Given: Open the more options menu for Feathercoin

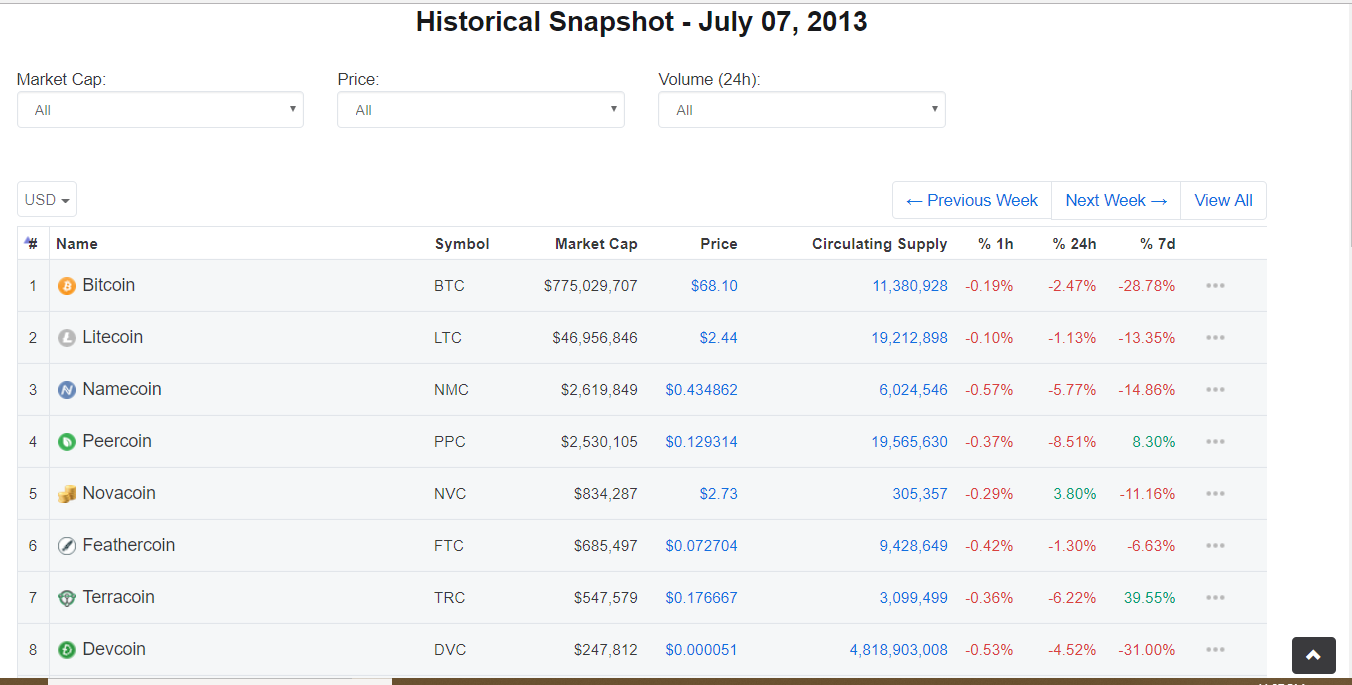Looking at the screenshot, I should [x=1215, y=545].
